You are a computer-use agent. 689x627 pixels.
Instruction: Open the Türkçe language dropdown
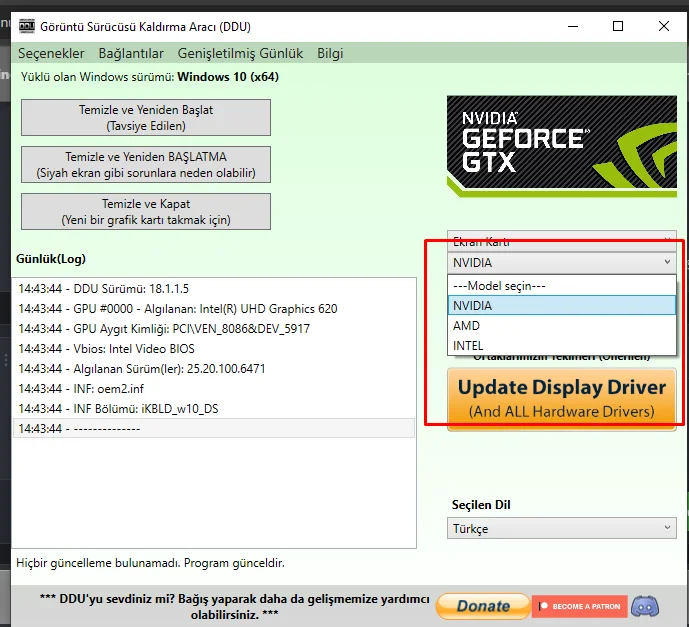pos(562,528)
